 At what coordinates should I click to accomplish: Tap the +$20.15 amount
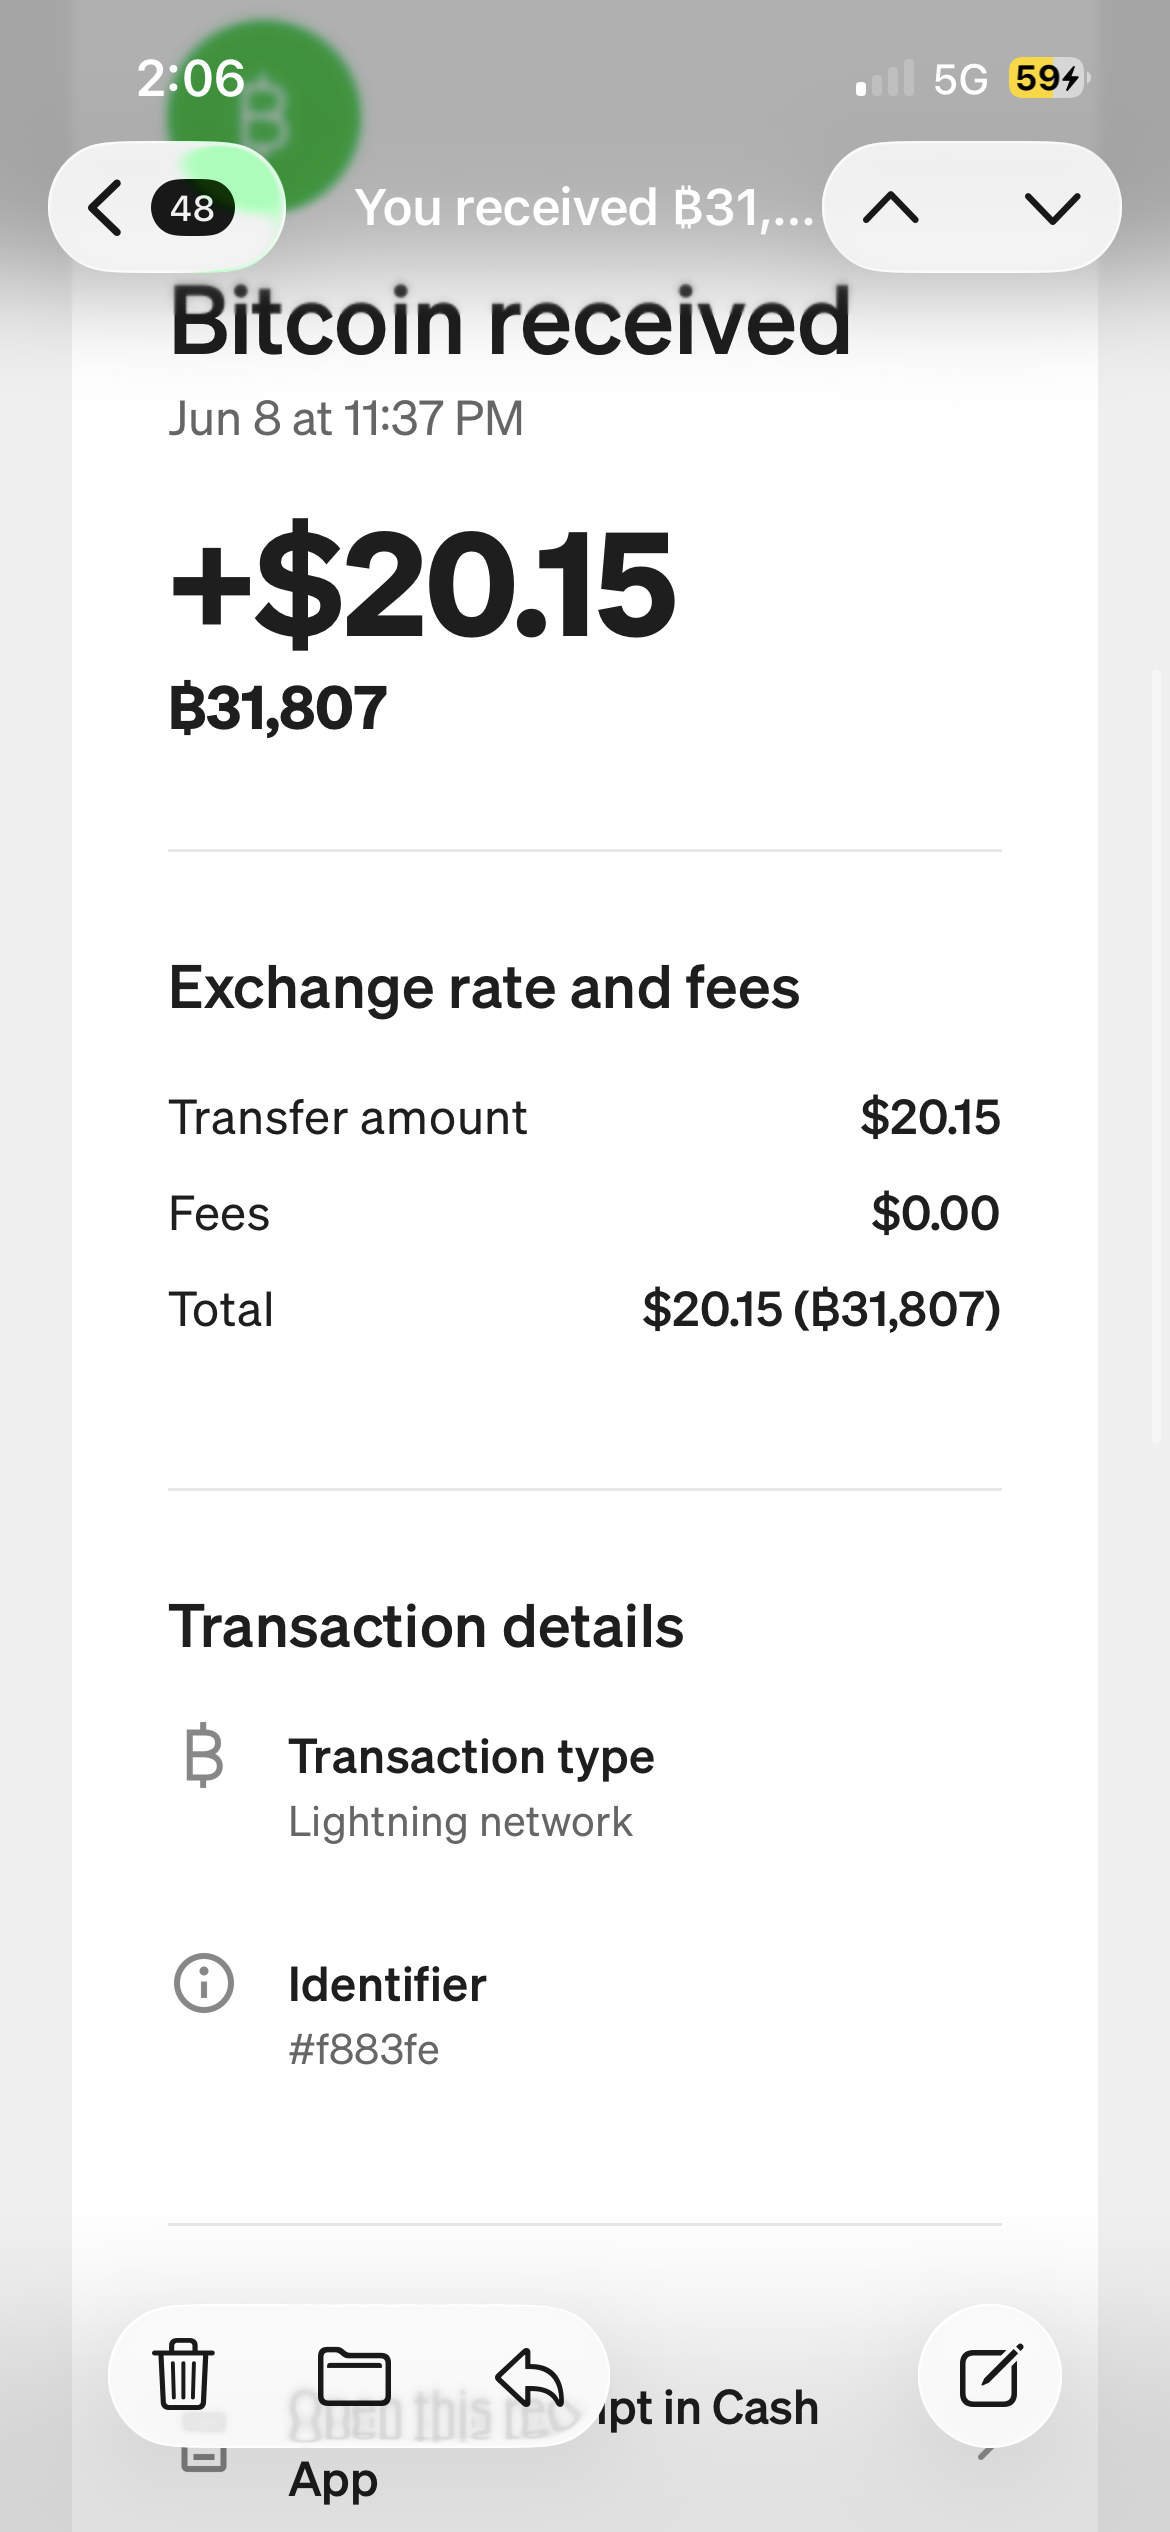tap(423, 583)
